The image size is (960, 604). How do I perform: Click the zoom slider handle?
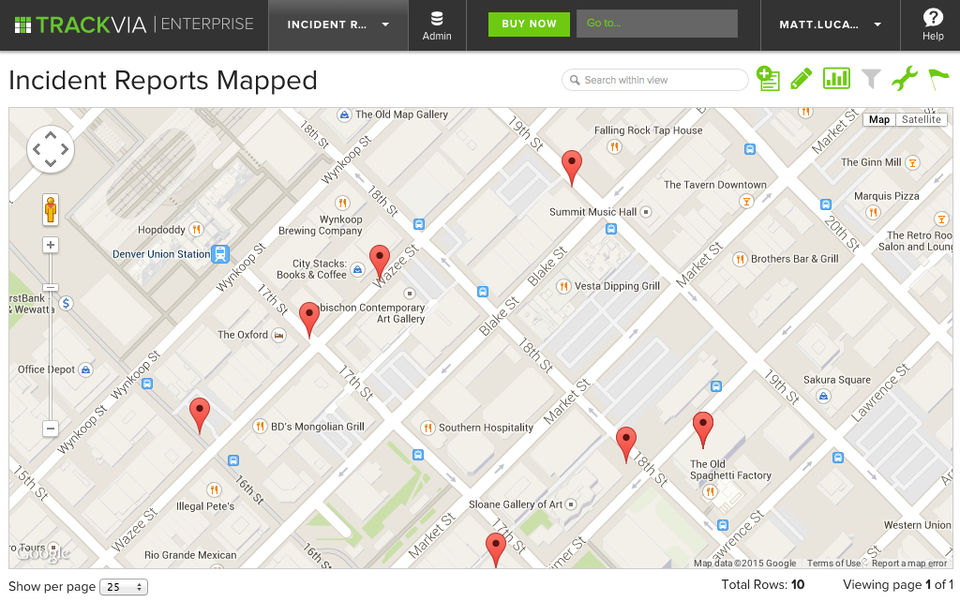tap(50, 287)
